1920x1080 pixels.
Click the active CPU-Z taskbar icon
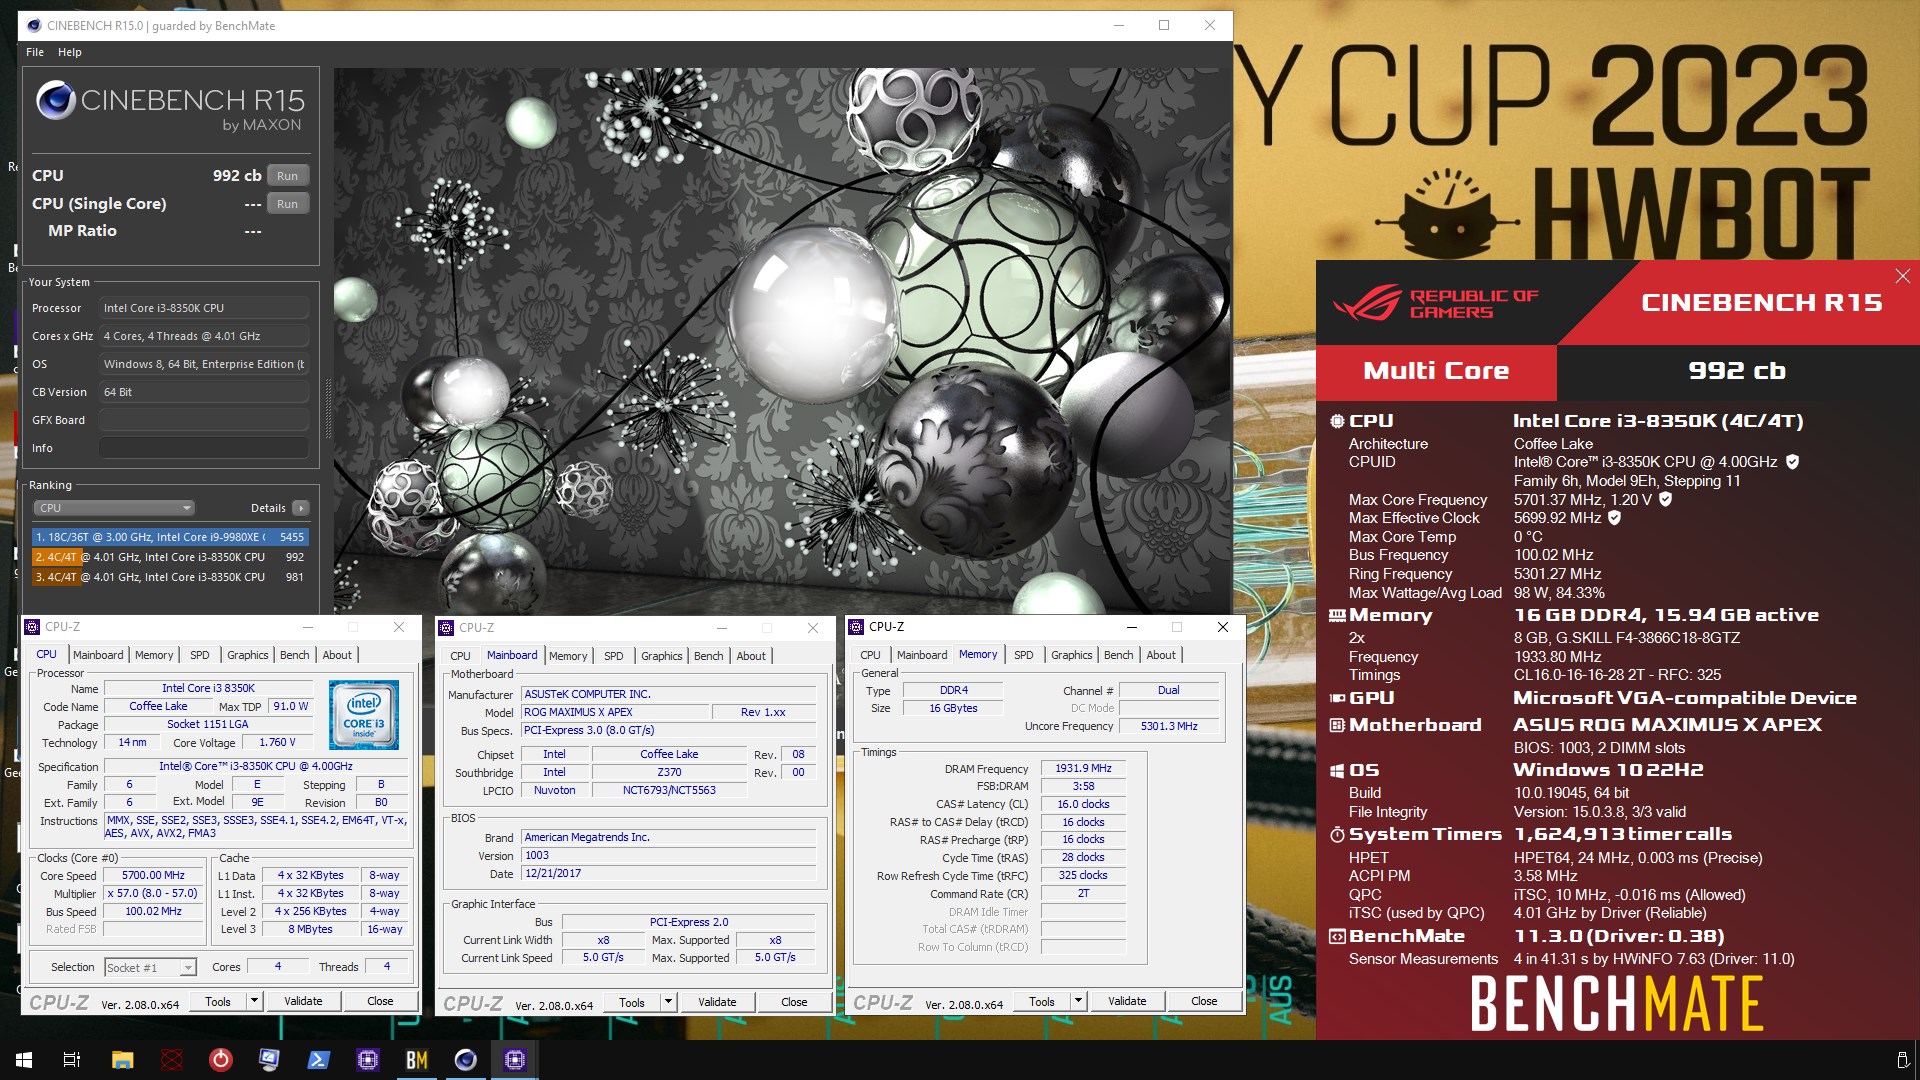515,1060
